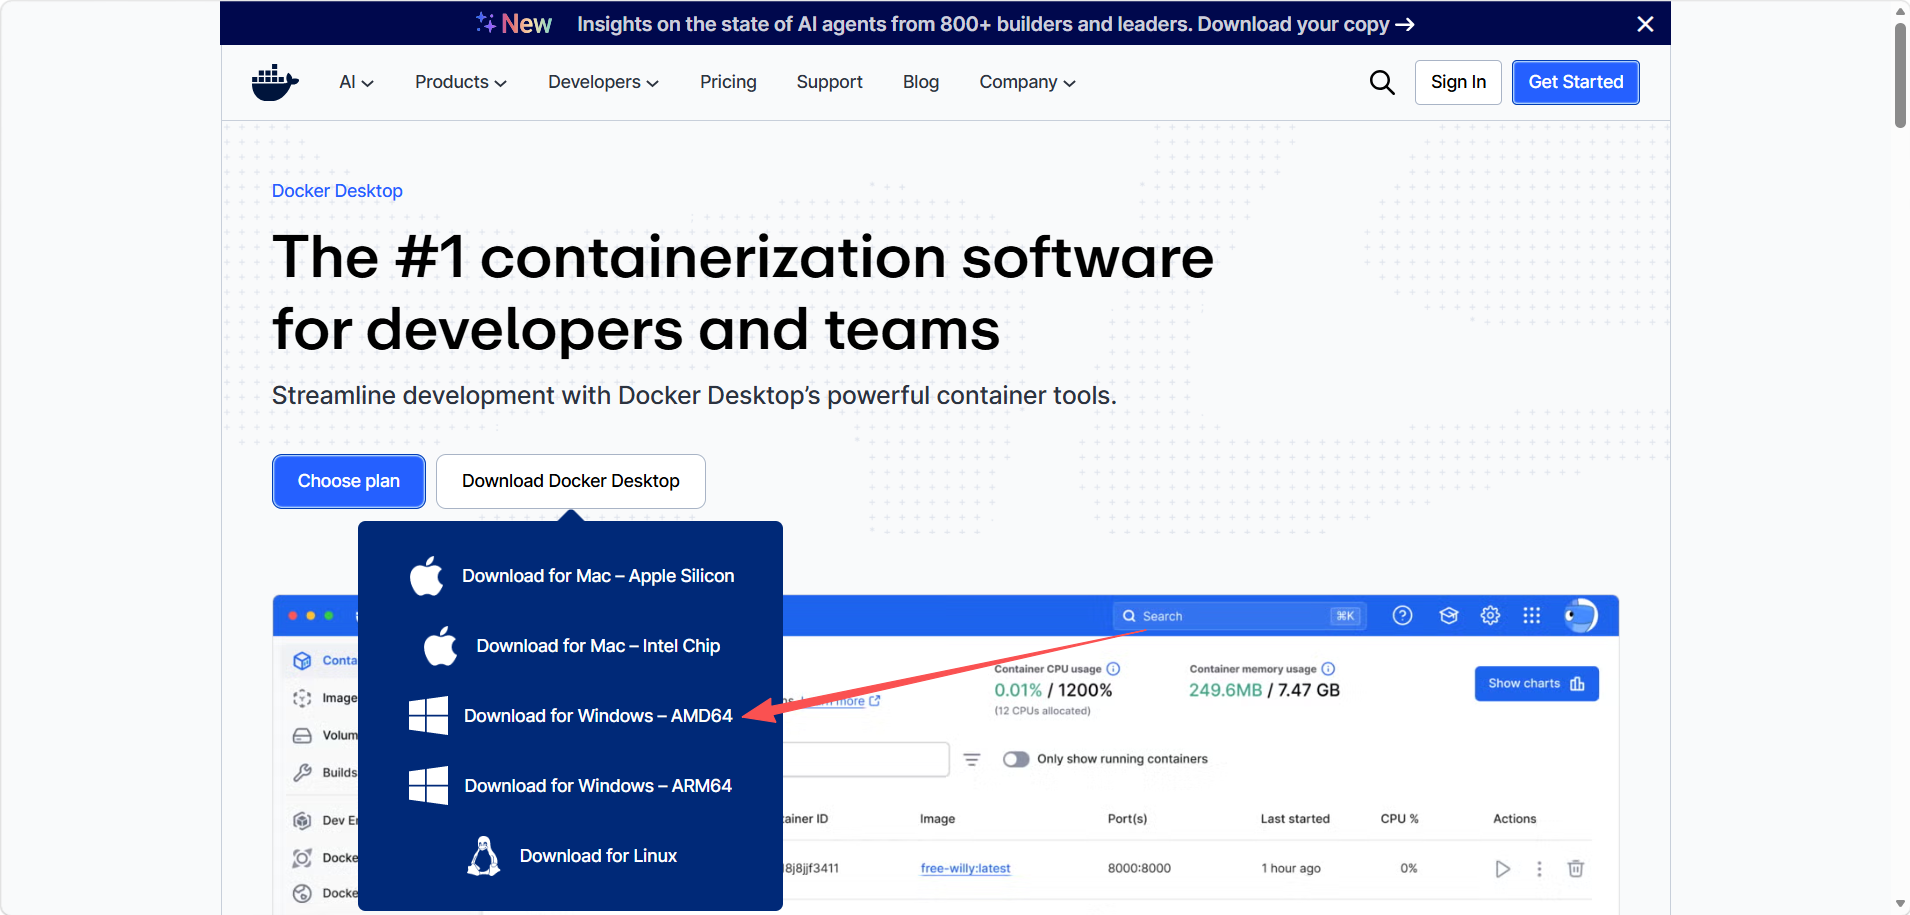Expand the AI navigation menu
The width and height of the screenshot is (1910, 915).
(x=356, y=82)
